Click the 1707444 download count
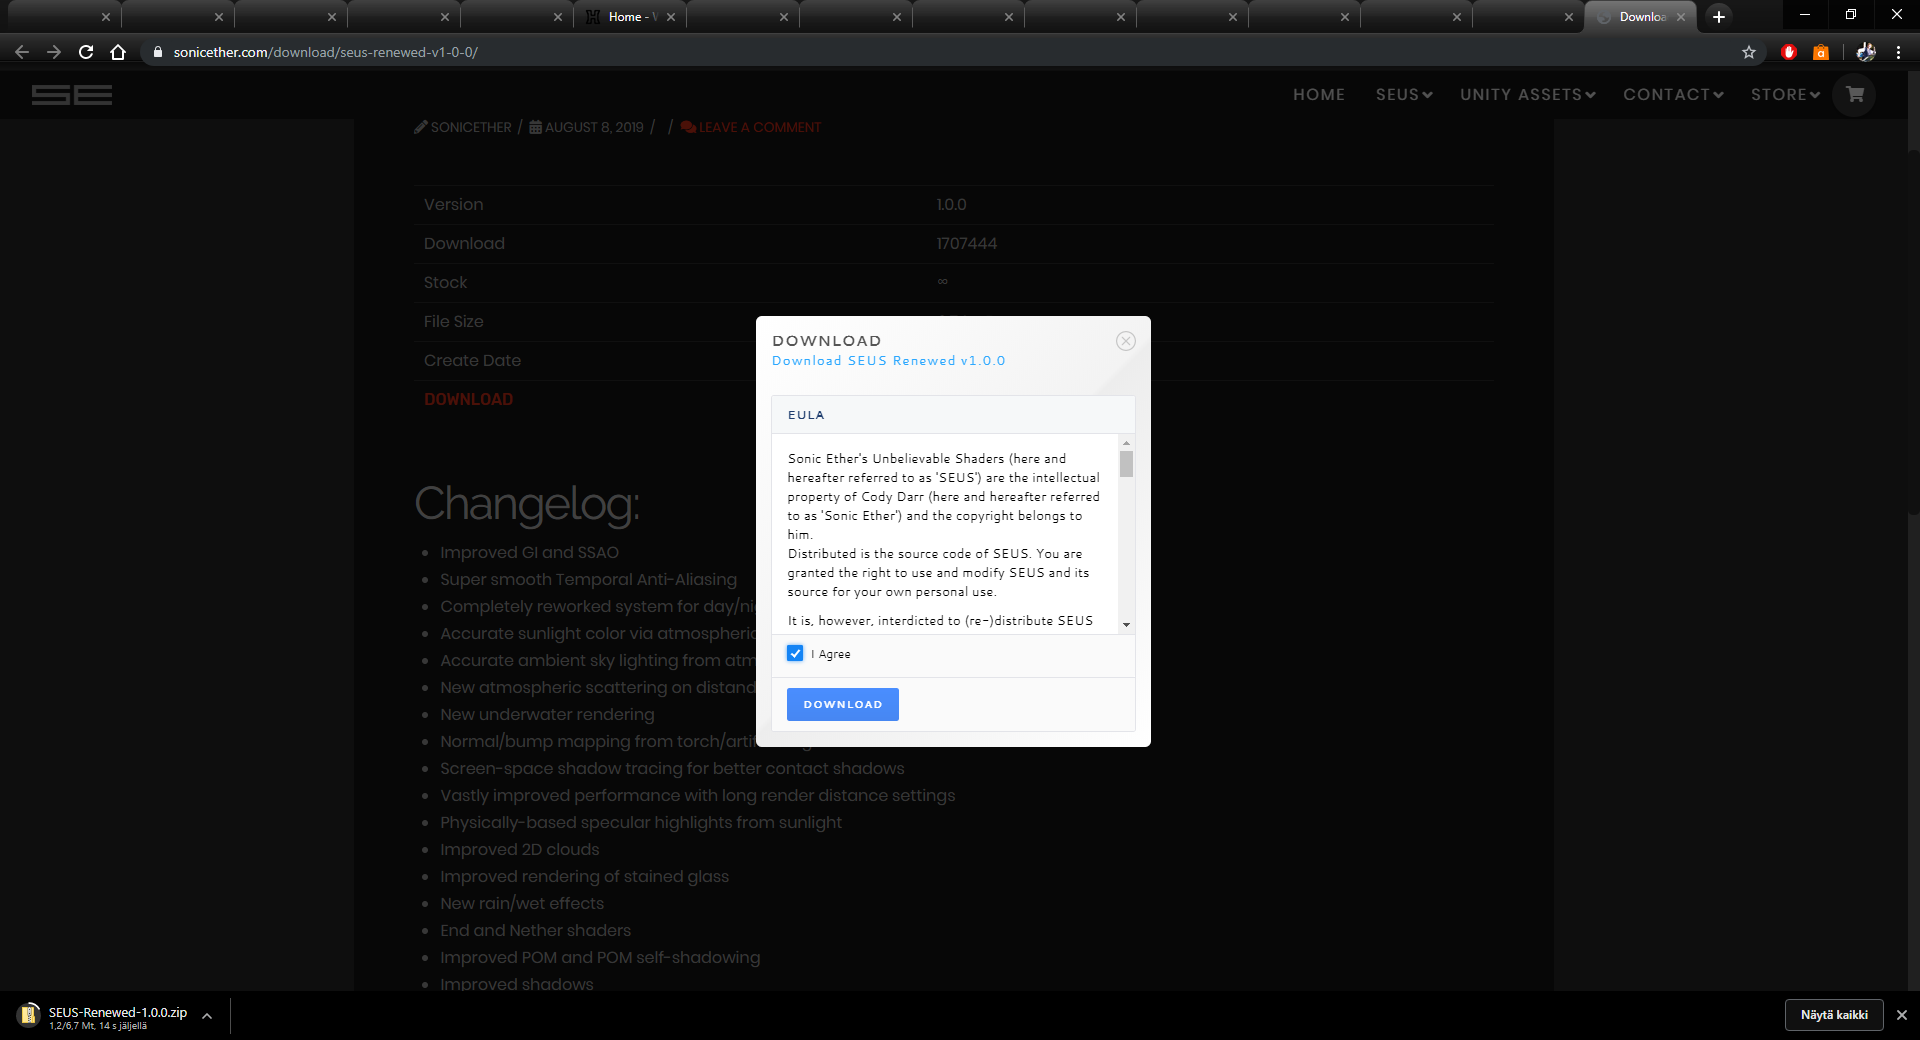Image resolution: width=1920 pixels, height=1040 pixels. pos(966,243)
